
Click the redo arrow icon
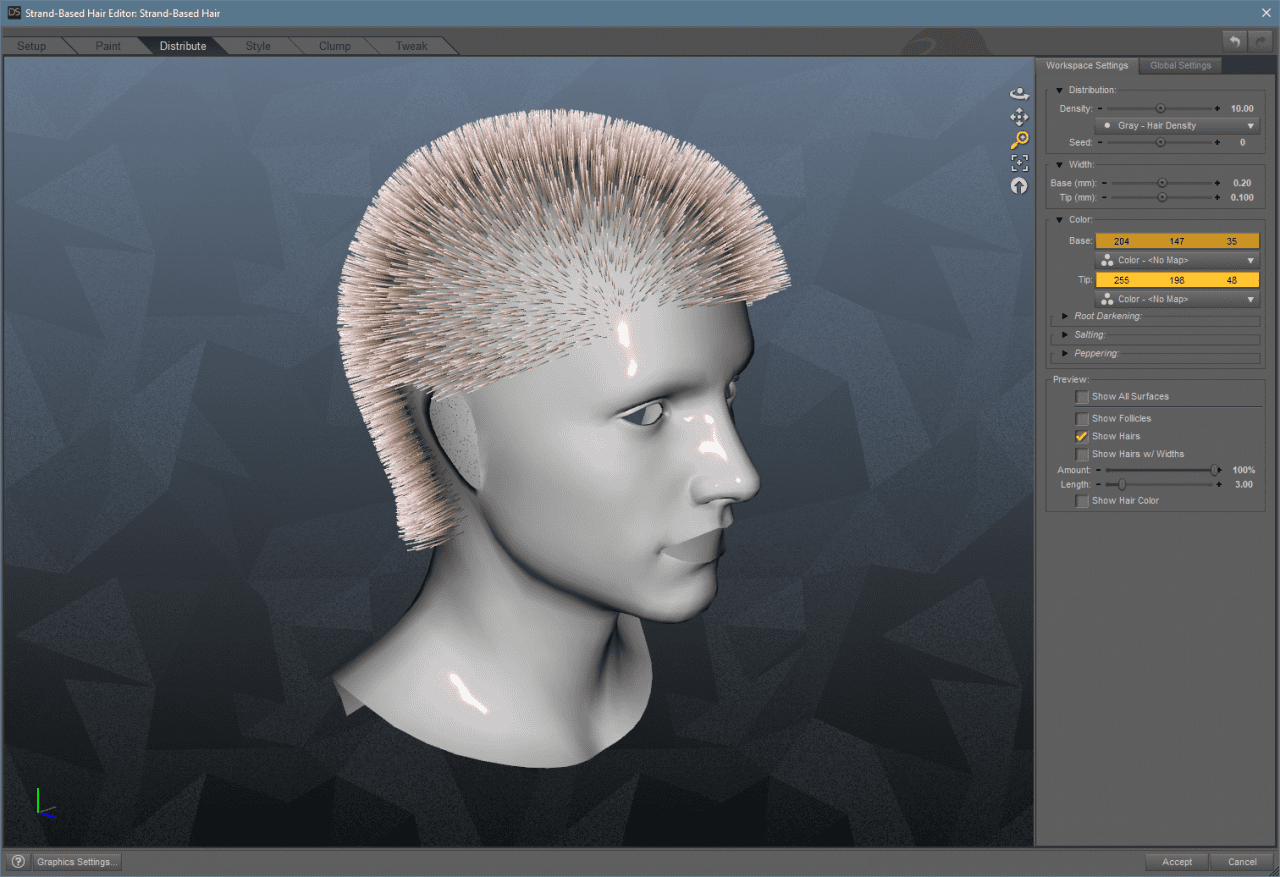point(1258,41)
